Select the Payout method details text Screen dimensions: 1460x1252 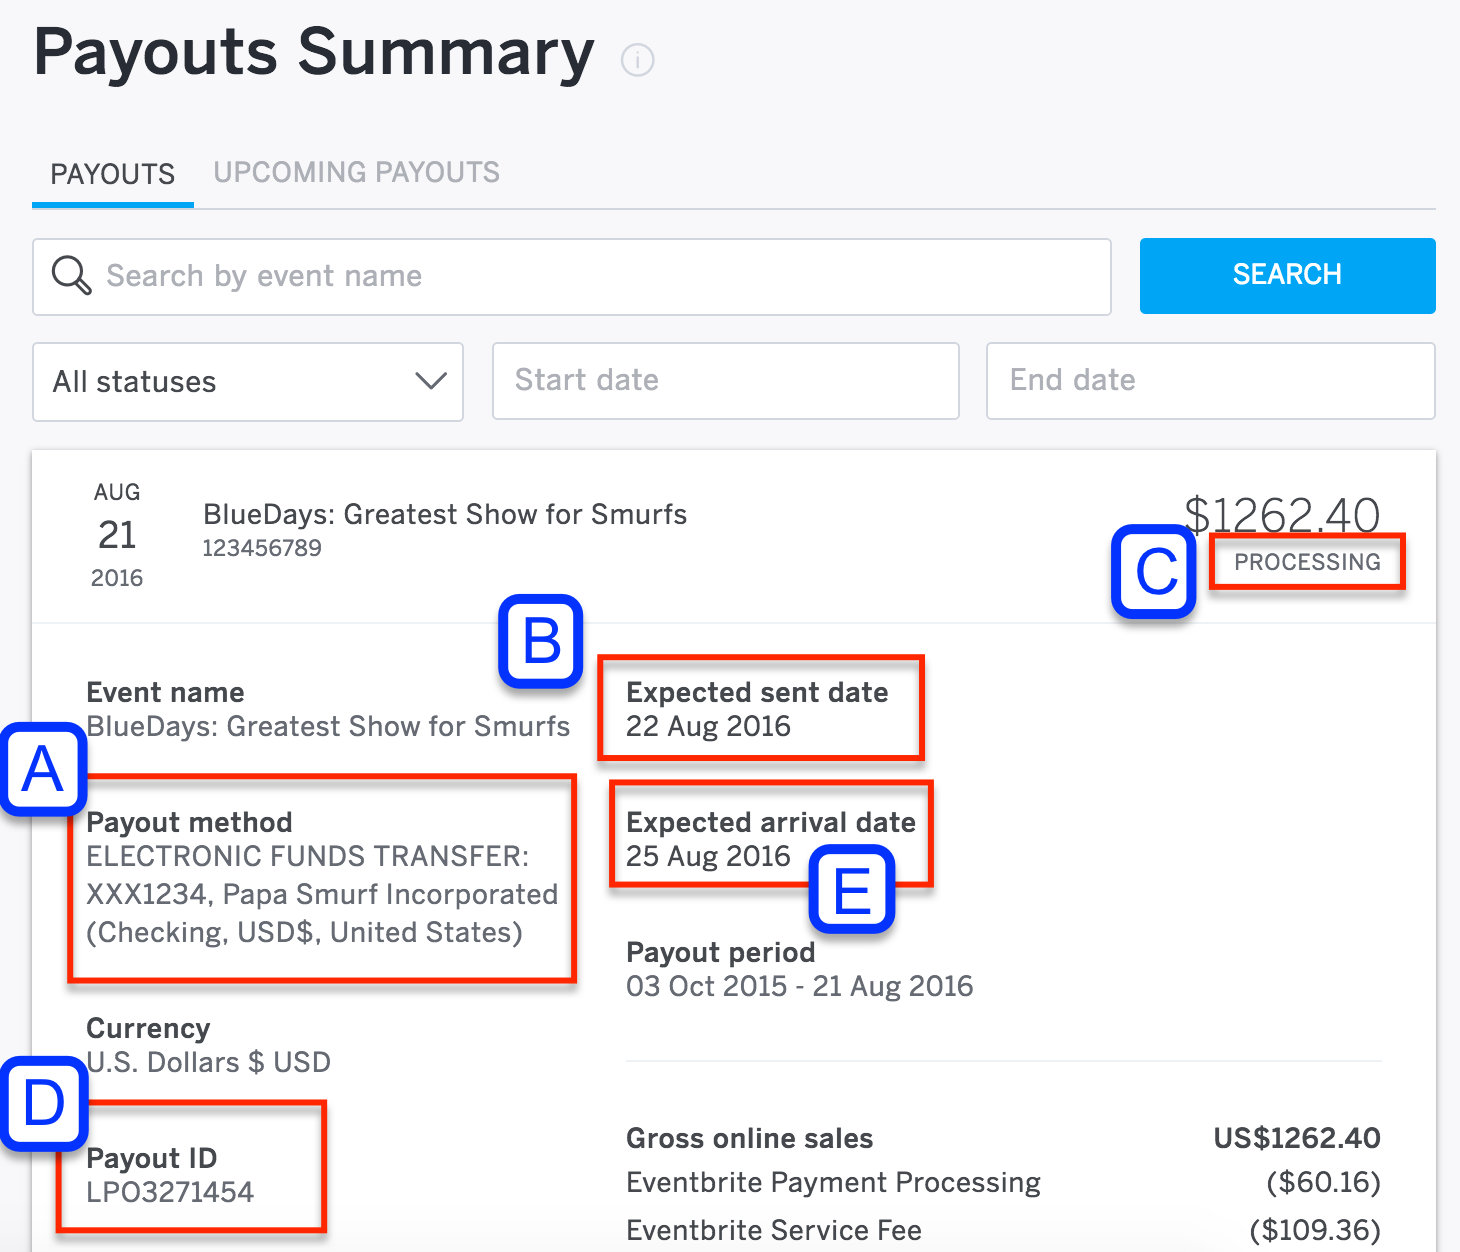pos(322,893)
